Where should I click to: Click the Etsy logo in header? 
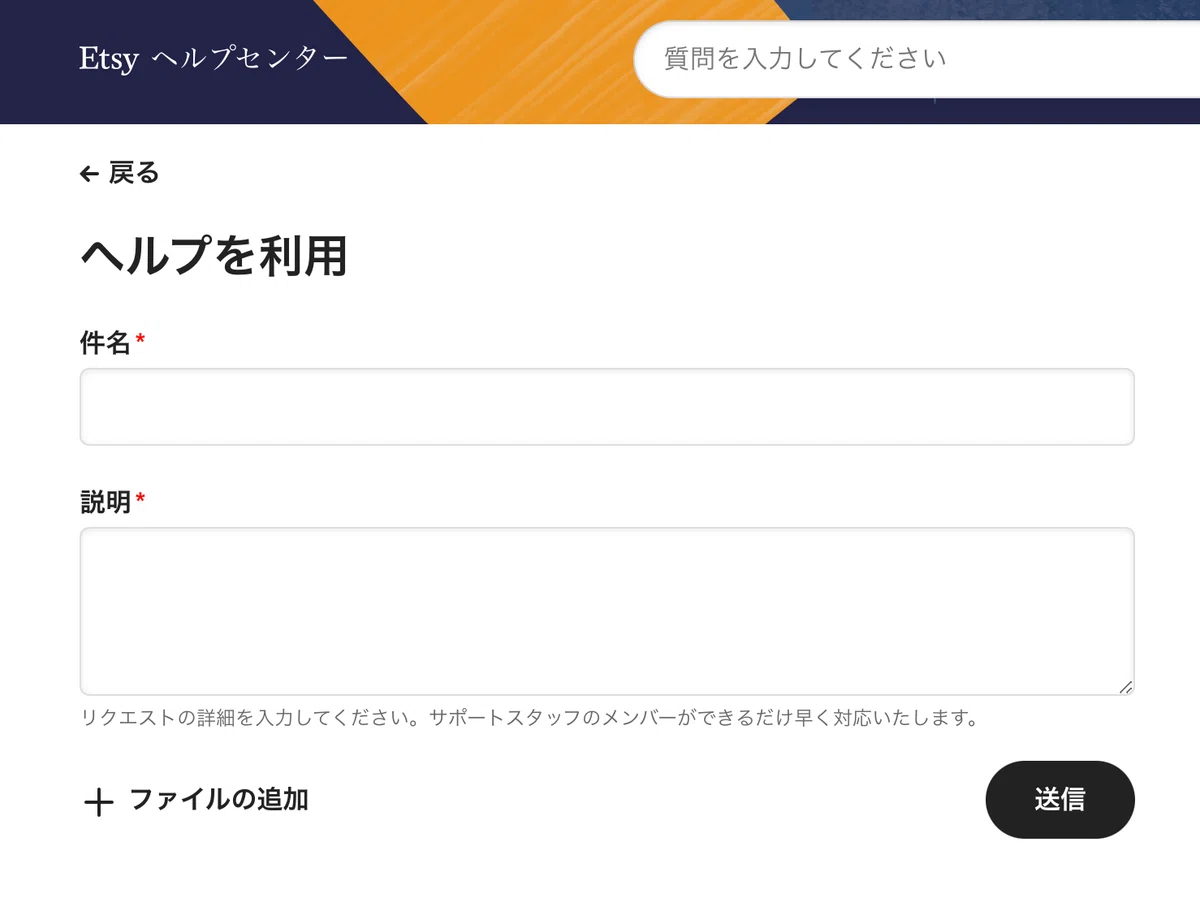tap(109, 59)
